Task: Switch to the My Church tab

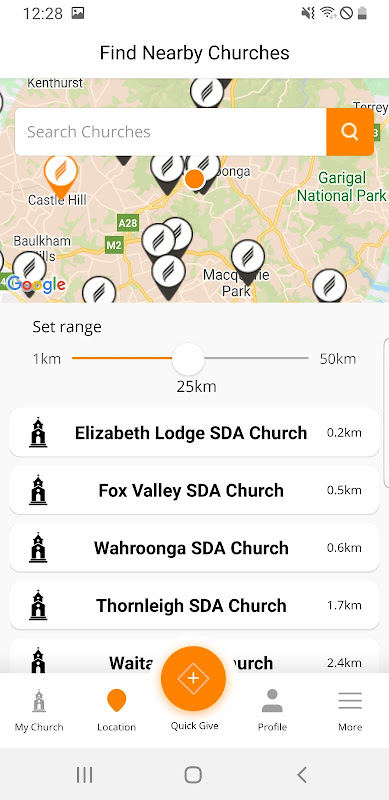Action: tap(39, 711)
